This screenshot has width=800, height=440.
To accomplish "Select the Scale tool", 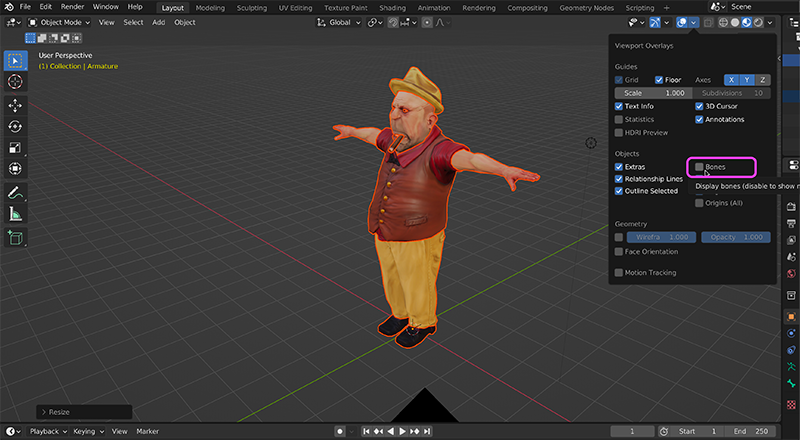I will 15,148.
